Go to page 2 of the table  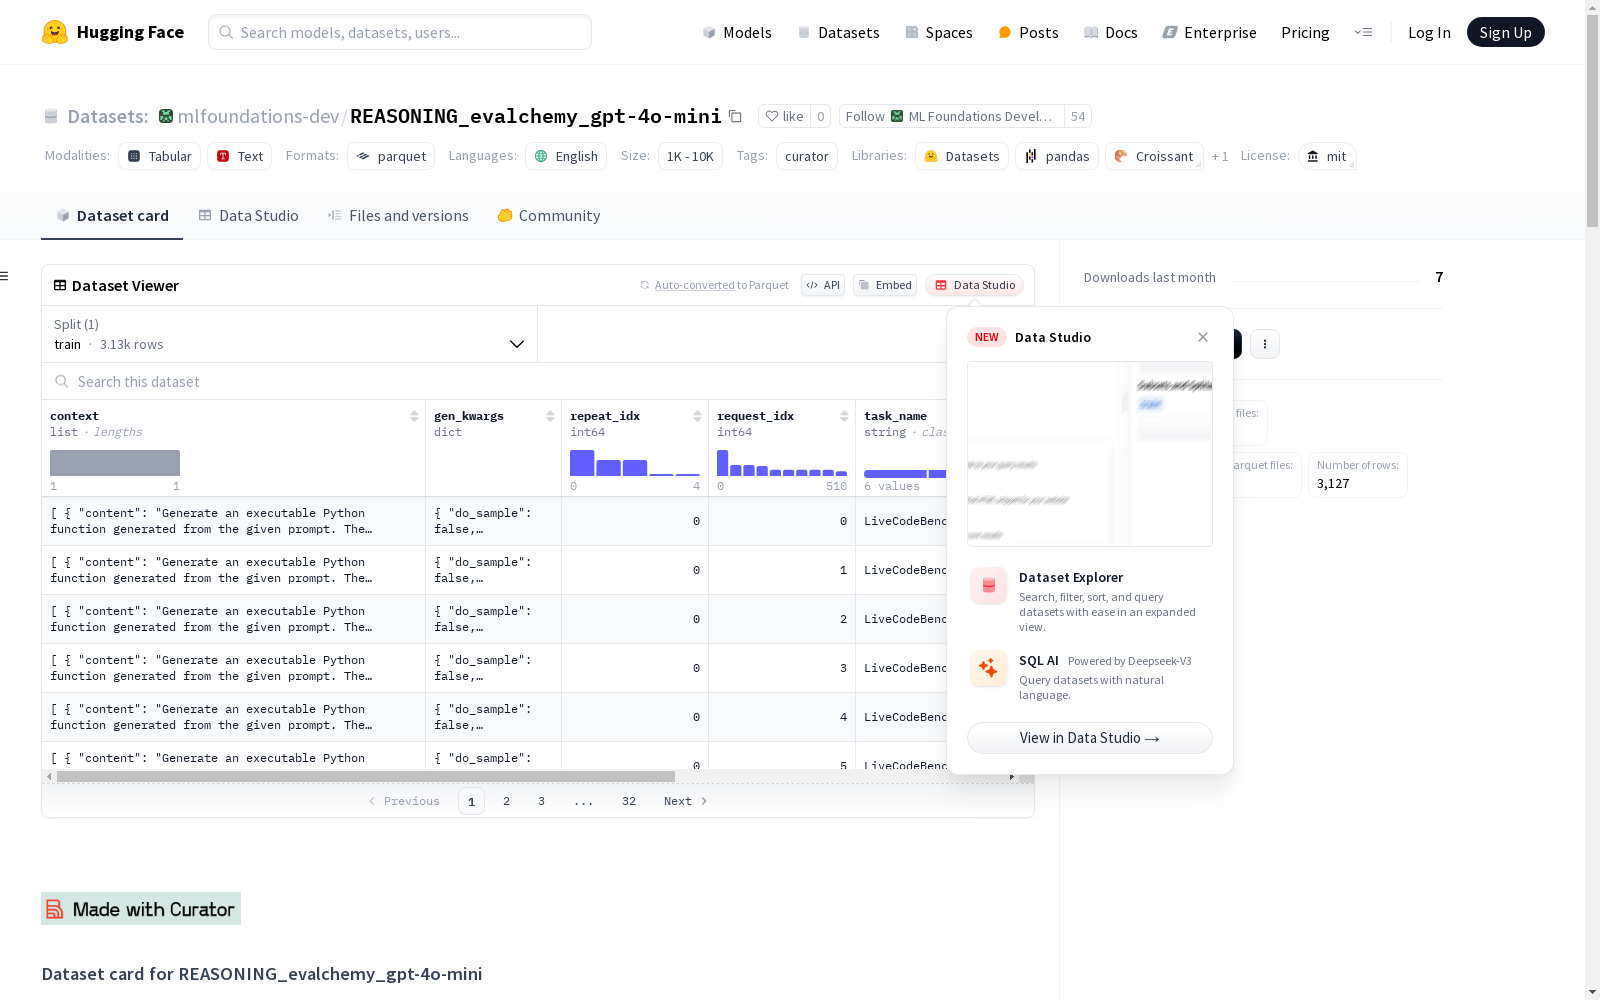click(507, 801)
